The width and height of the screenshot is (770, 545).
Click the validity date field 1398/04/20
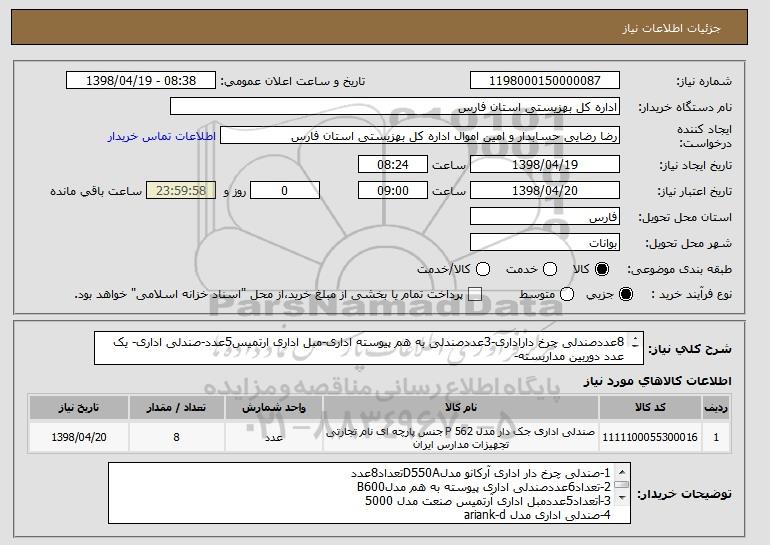click(x=545, y=191)
